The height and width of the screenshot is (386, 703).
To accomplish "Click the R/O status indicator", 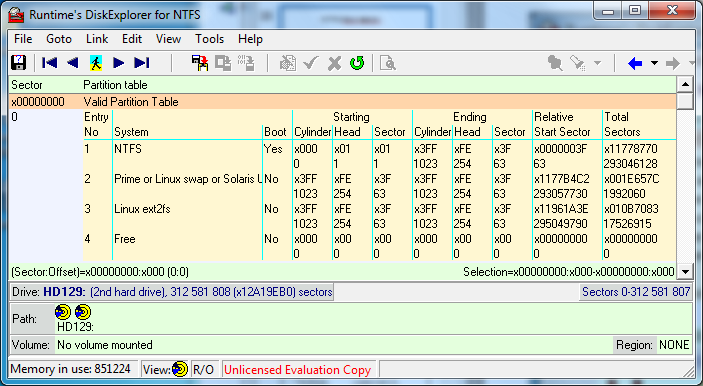I will click(x=203, y=369).
